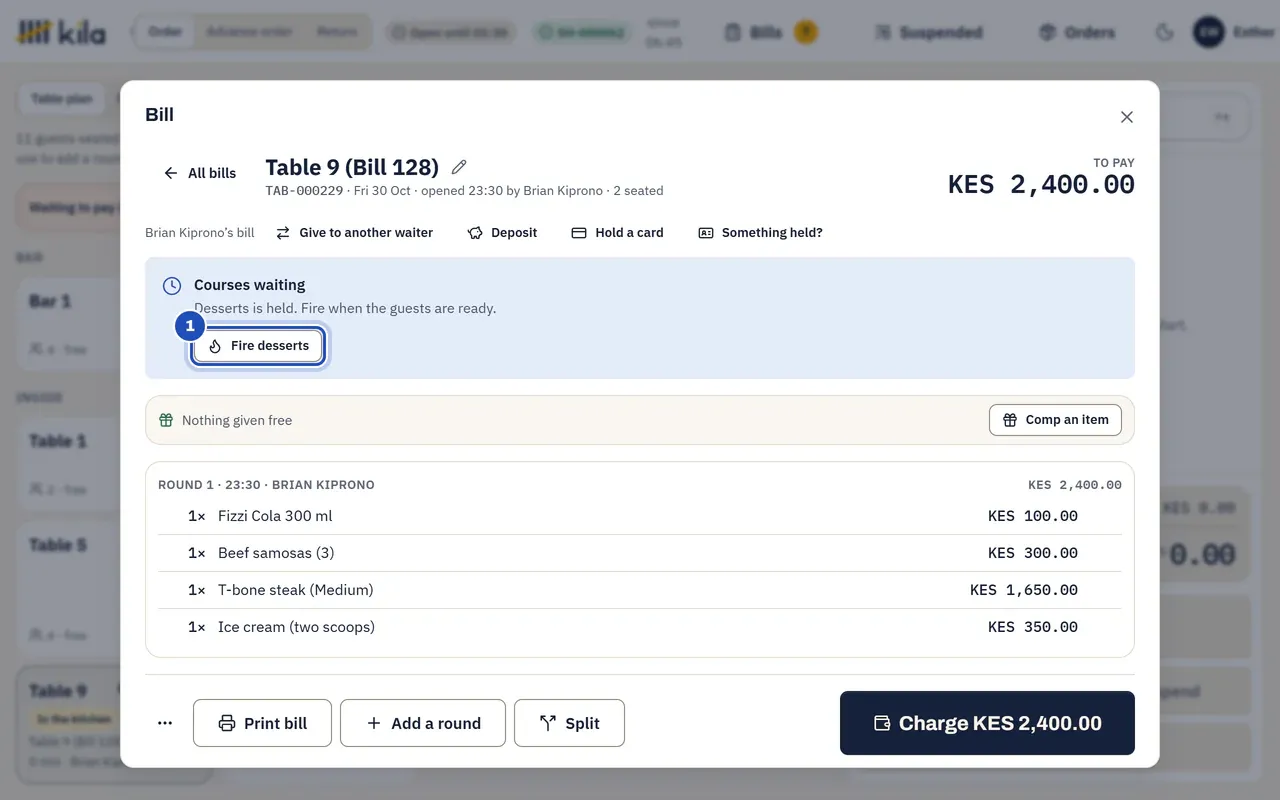
Task: Open the Table plan tab in background
Action: coord(61,99)
